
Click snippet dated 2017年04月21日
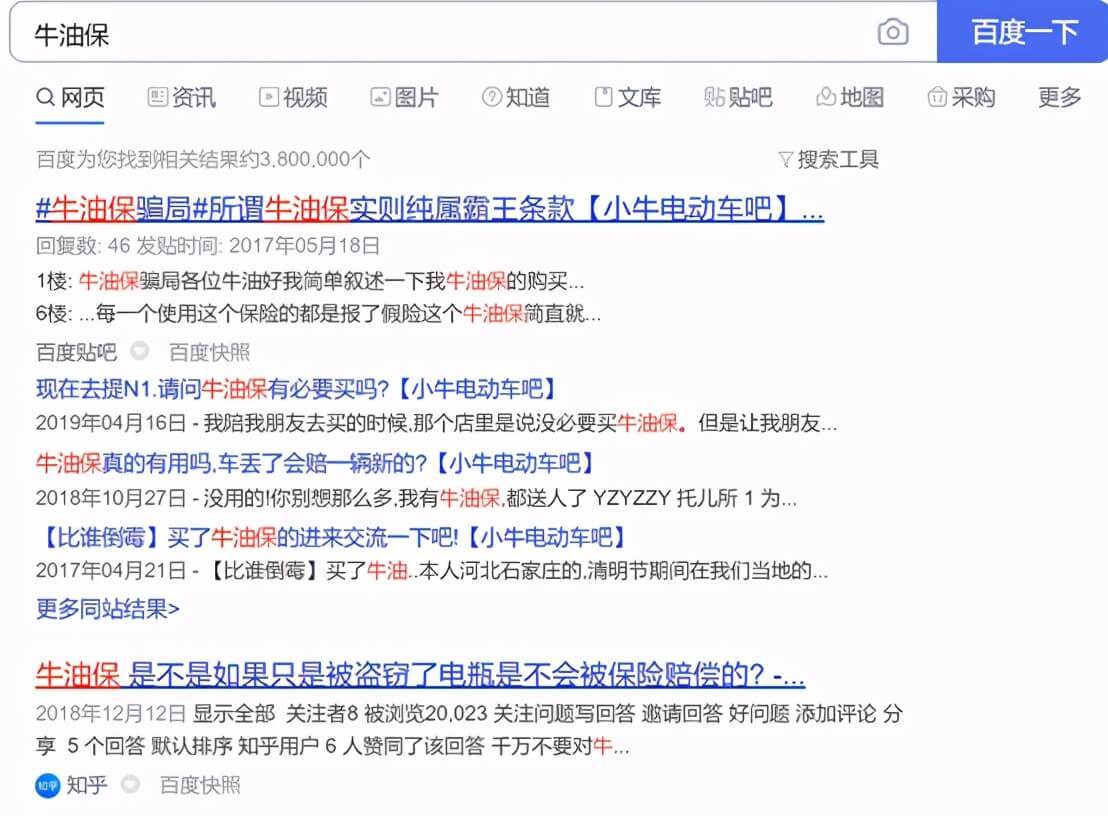pyautogui.click(x=432, y=570)
